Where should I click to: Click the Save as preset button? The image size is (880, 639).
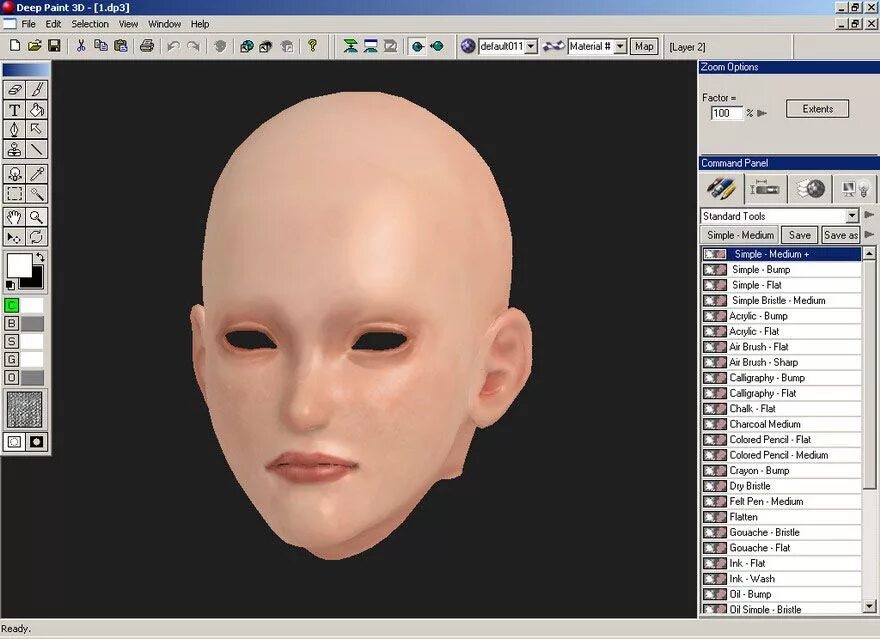point(840,235)
